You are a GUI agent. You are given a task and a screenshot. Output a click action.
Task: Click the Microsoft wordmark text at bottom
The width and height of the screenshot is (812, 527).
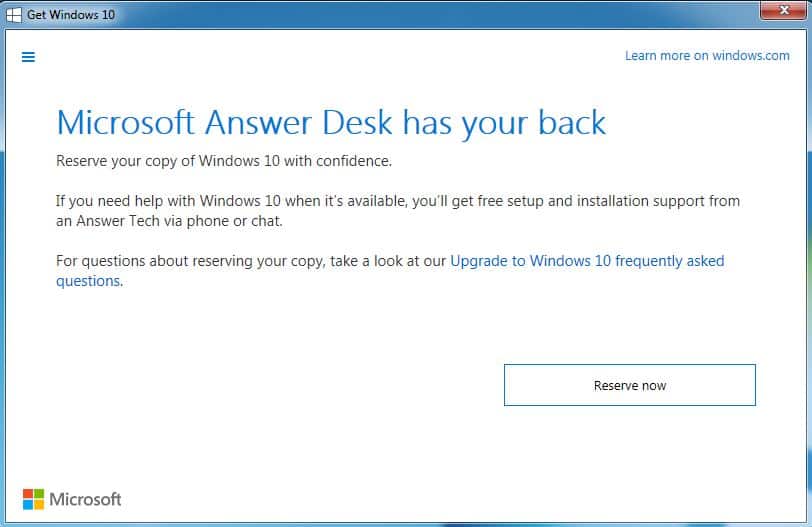[x=85, y=499]
